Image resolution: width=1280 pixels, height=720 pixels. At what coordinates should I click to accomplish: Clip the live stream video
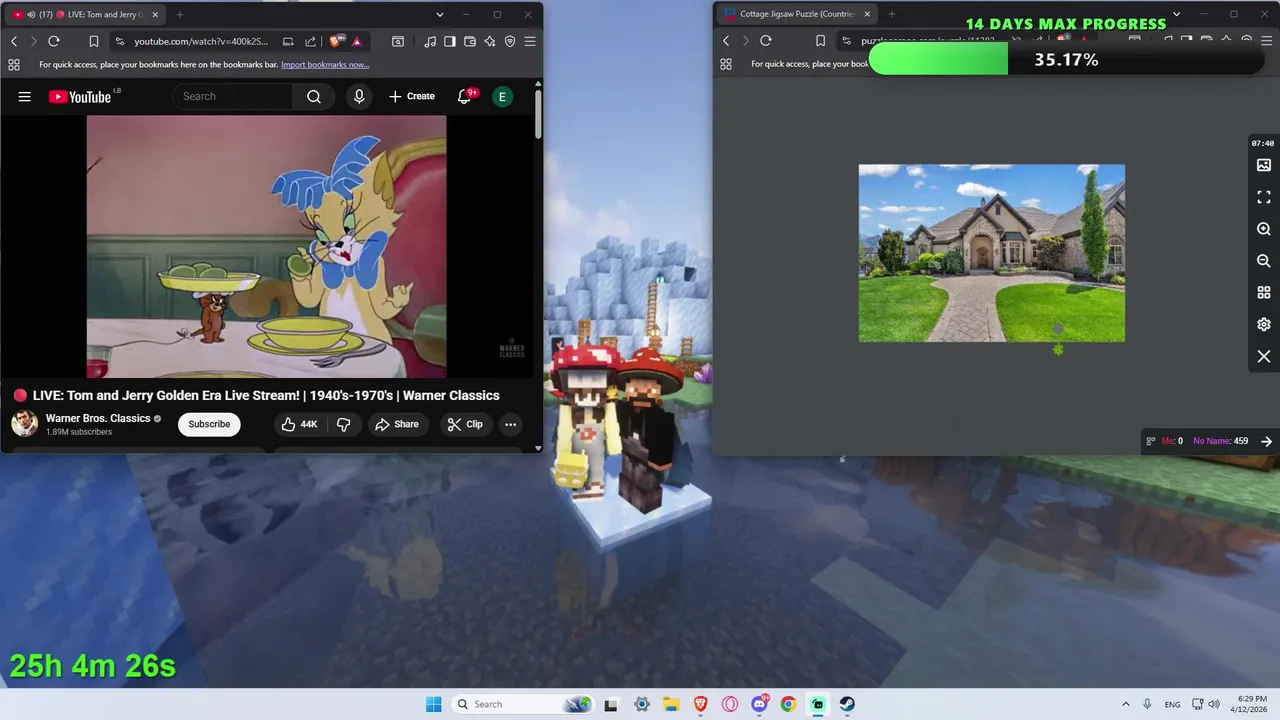coord(465,424)
